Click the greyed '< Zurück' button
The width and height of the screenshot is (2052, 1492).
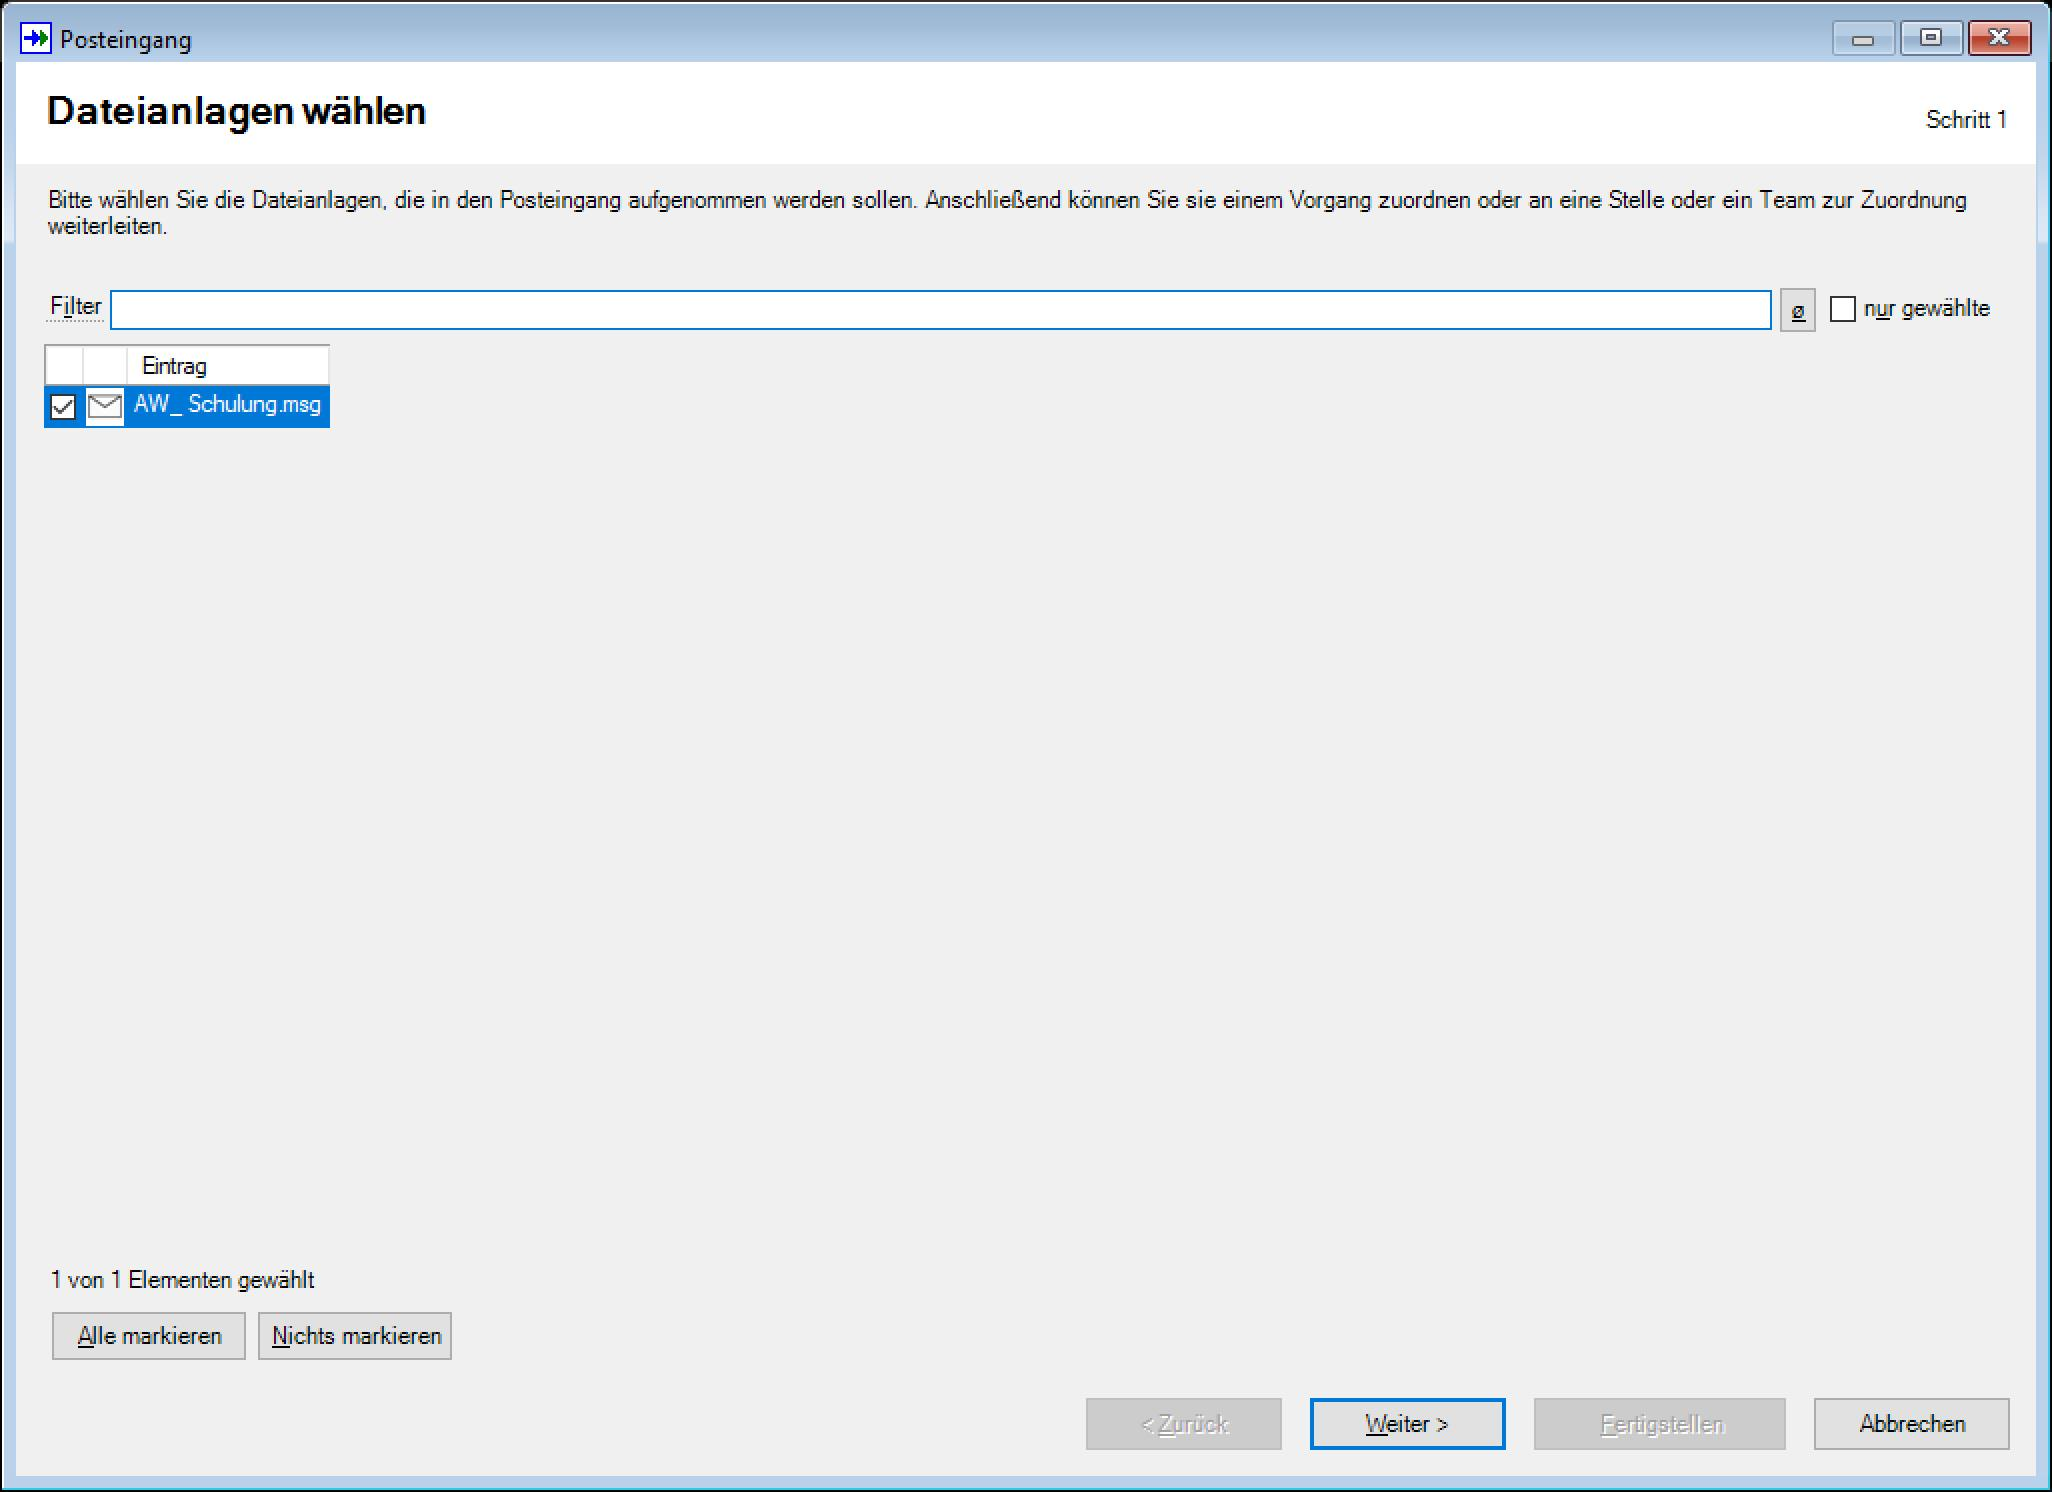[x=1183, y=1423]
